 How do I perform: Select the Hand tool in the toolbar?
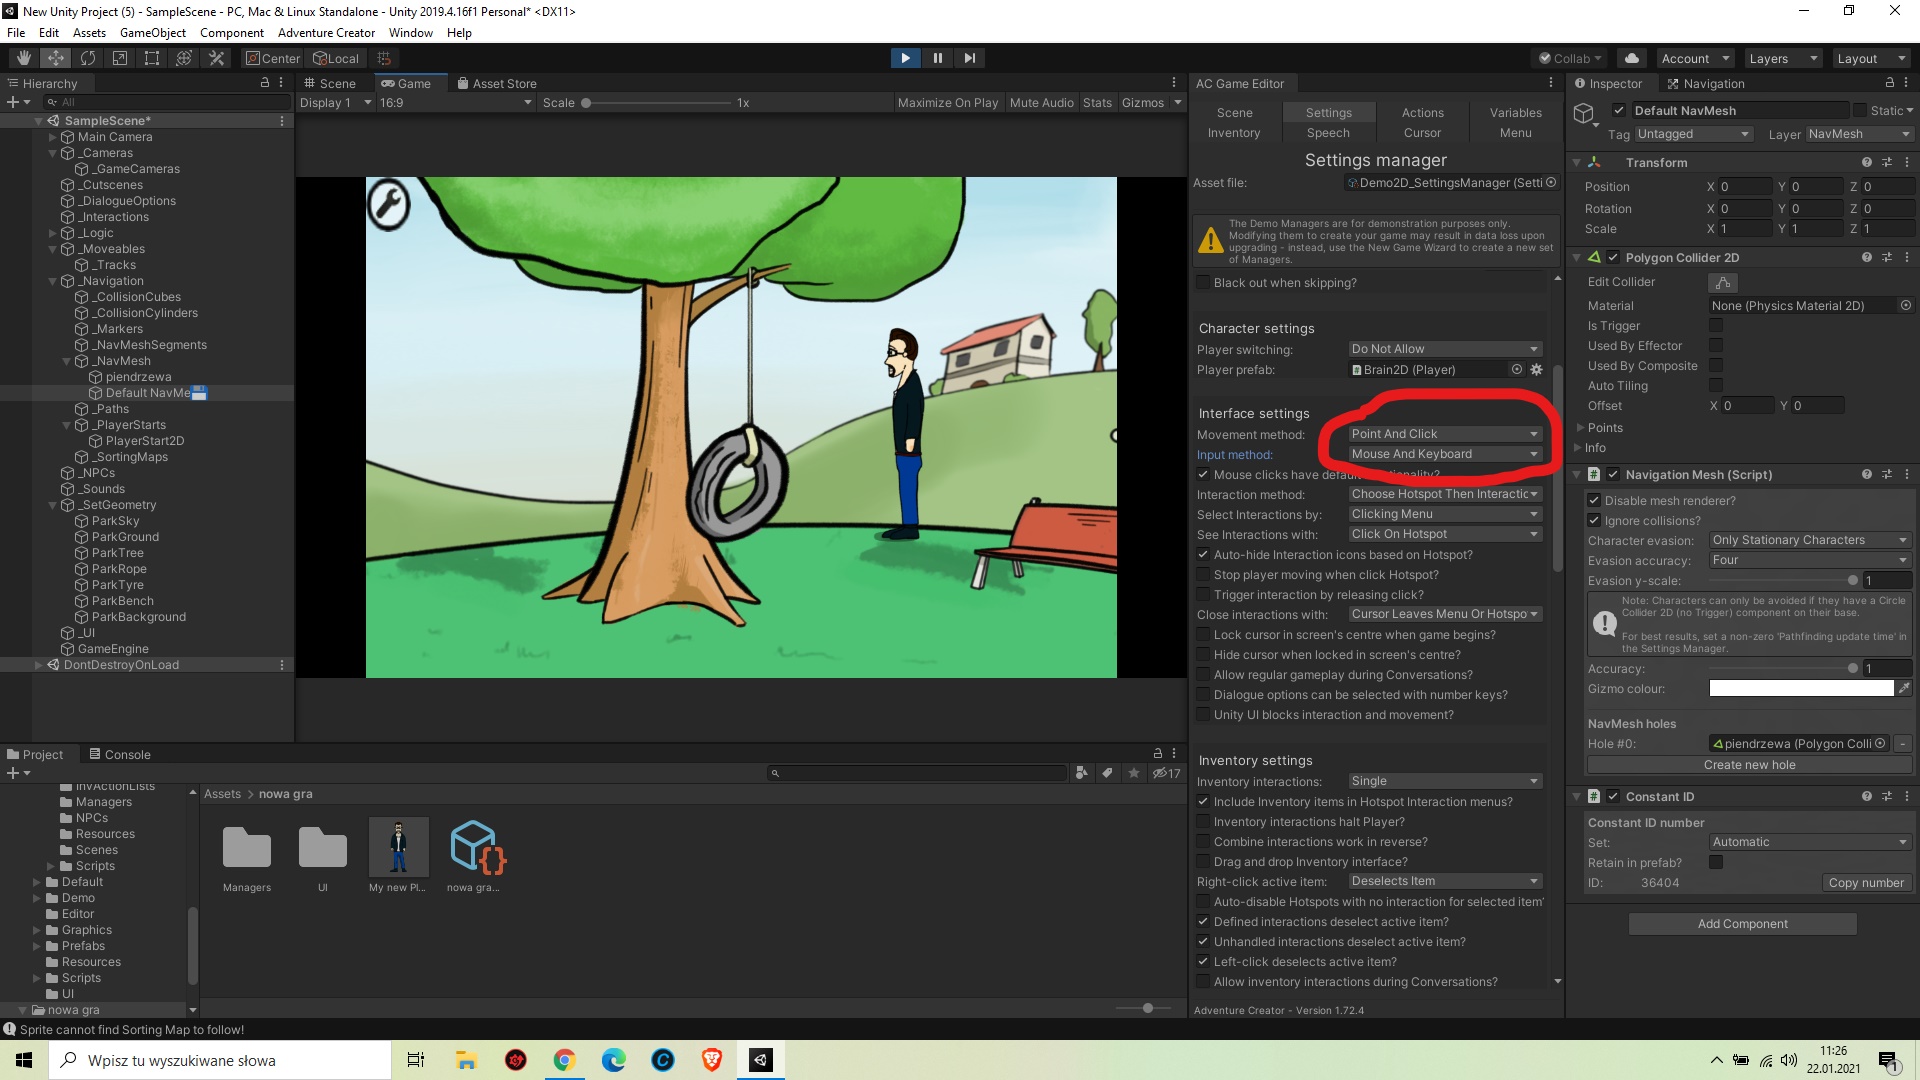tap(24, 58)
